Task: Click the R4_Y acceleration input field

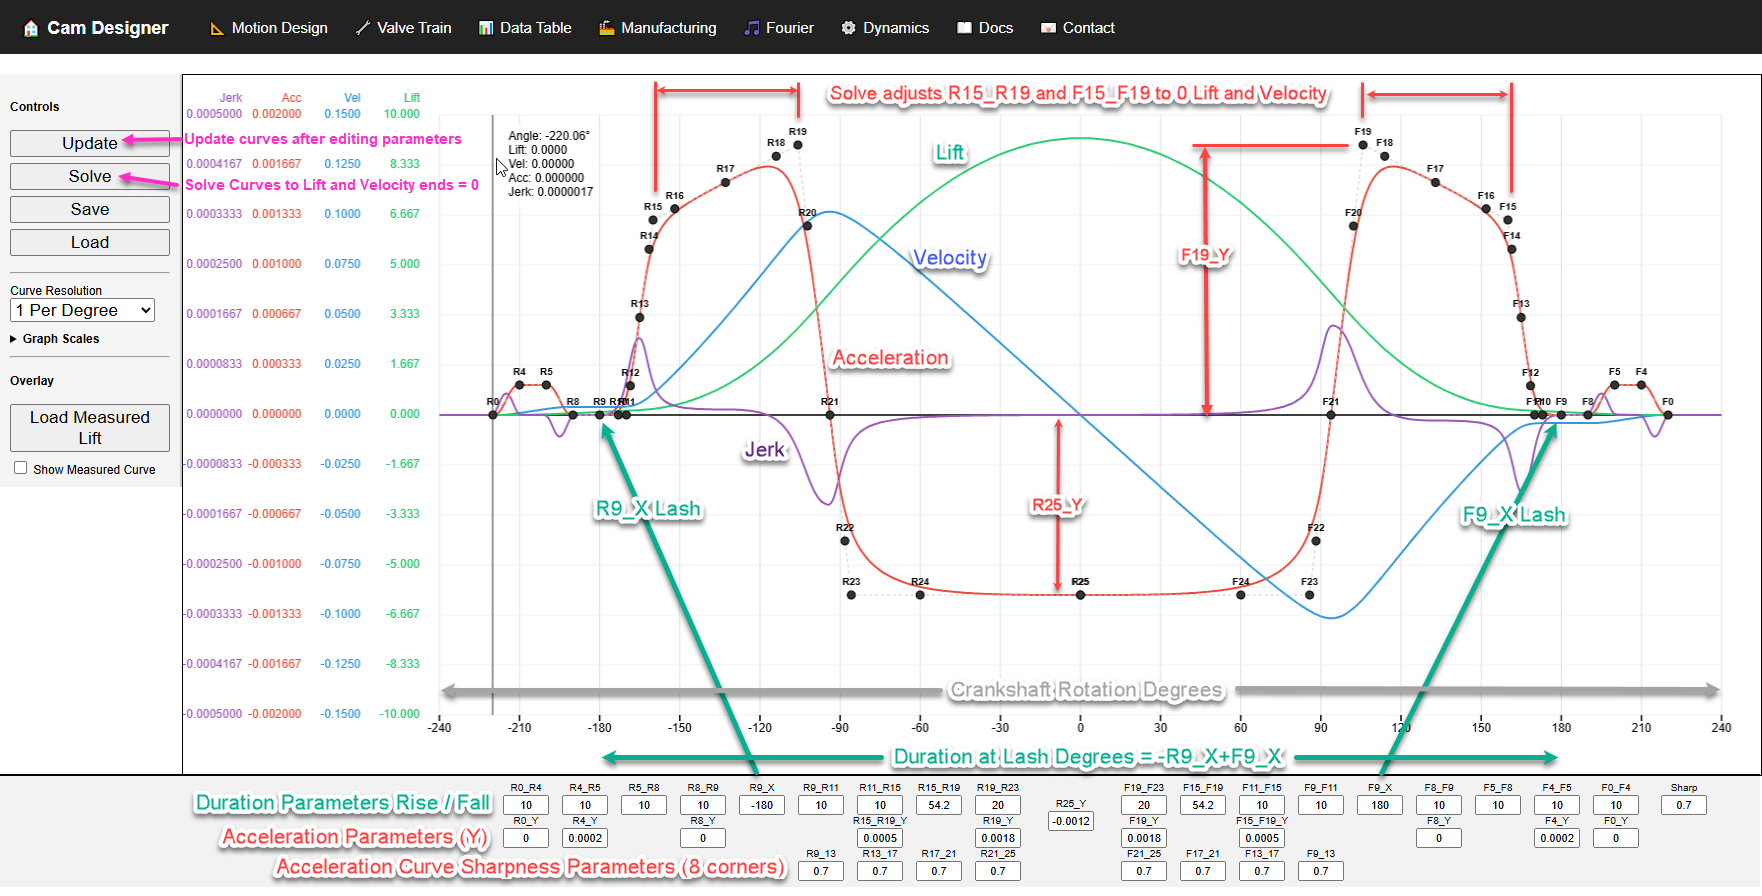Action: [x=585, y=838]
